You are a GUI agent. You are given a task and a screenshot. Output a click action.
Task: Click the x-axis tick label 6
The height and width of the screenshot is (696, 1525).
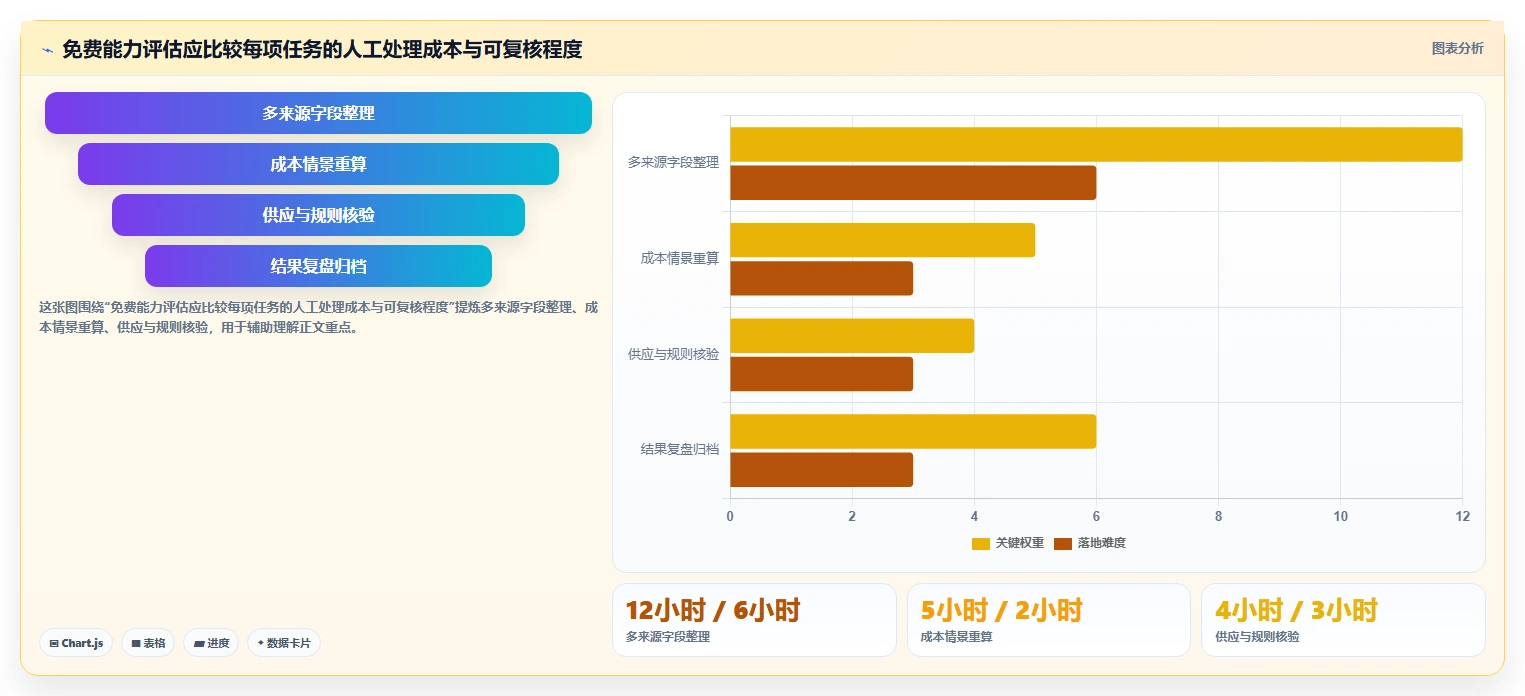click(x=1096, y=516)
